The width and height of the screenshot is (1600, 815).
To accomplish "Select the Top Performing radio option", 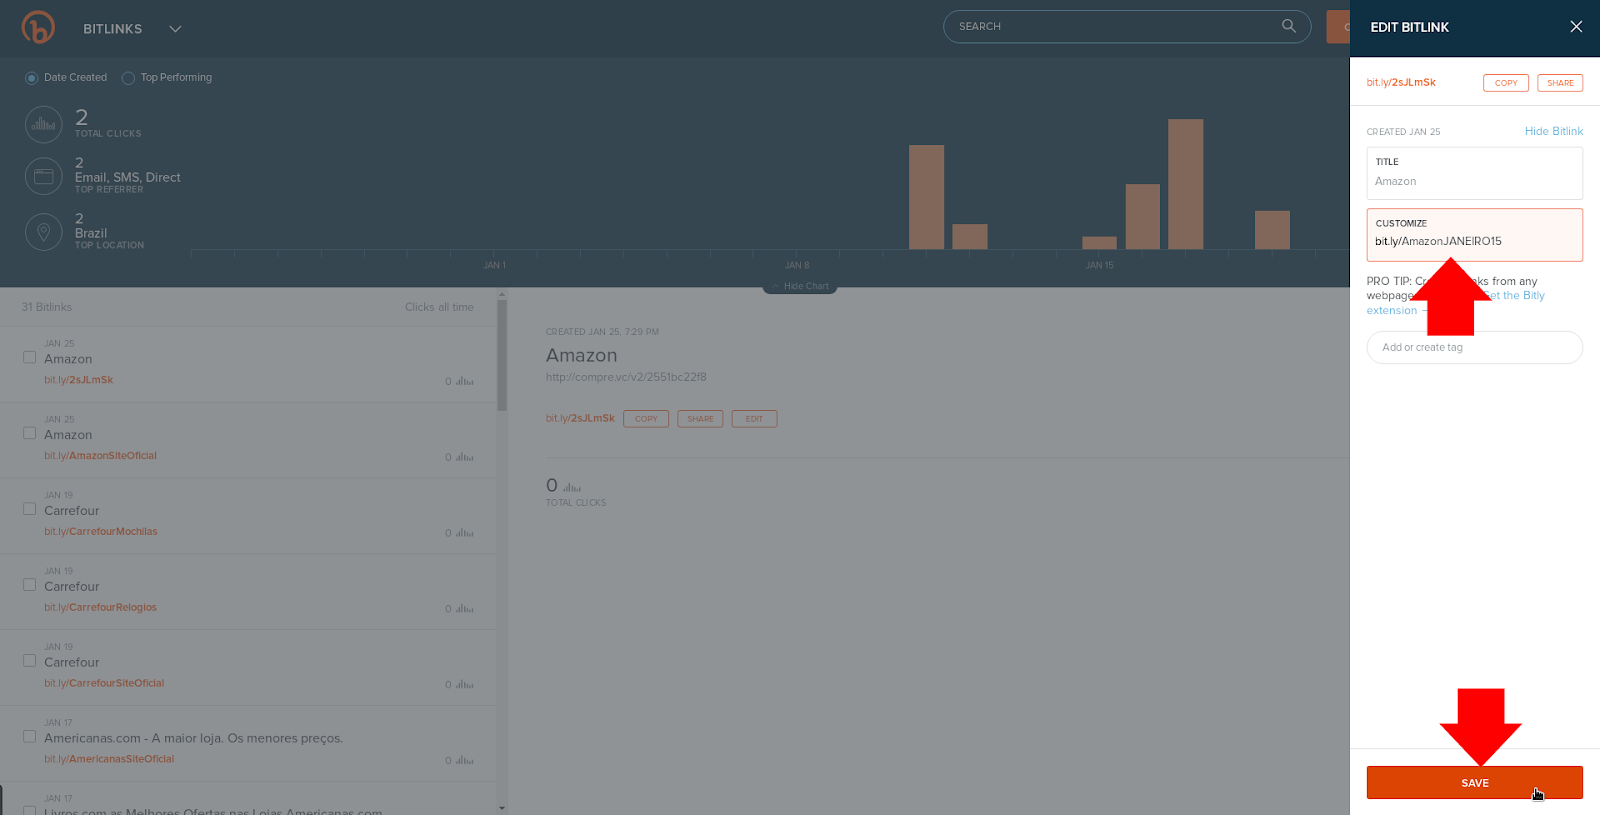I will point(128,78).
